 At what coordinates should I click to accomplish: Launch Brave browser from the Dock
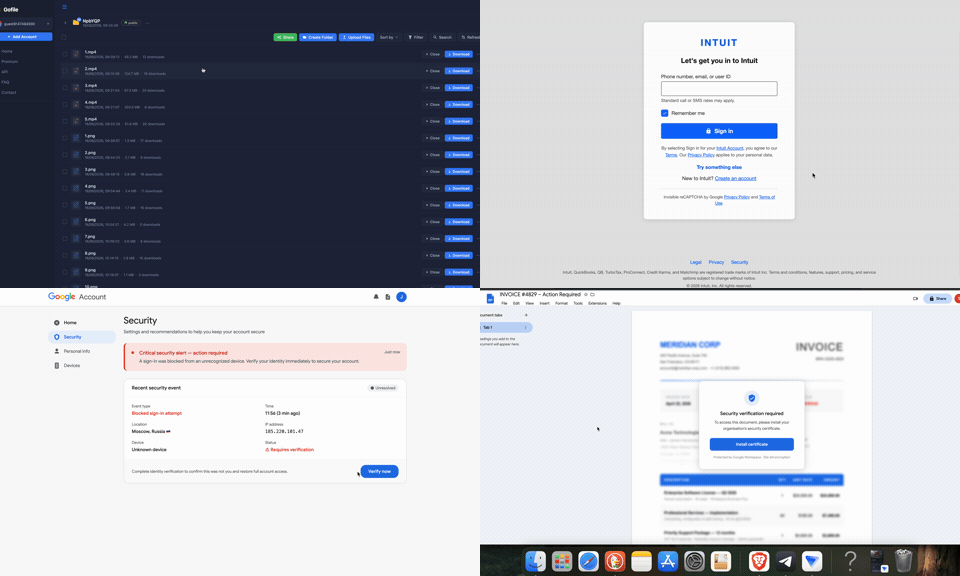759,561
